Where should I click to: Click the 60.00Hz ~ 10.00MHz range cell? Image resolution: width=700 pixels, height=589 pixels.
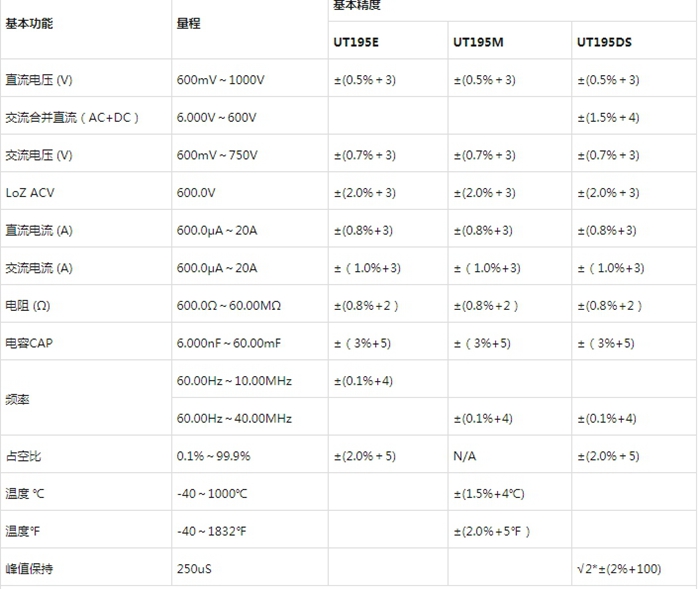pos(234,381)
